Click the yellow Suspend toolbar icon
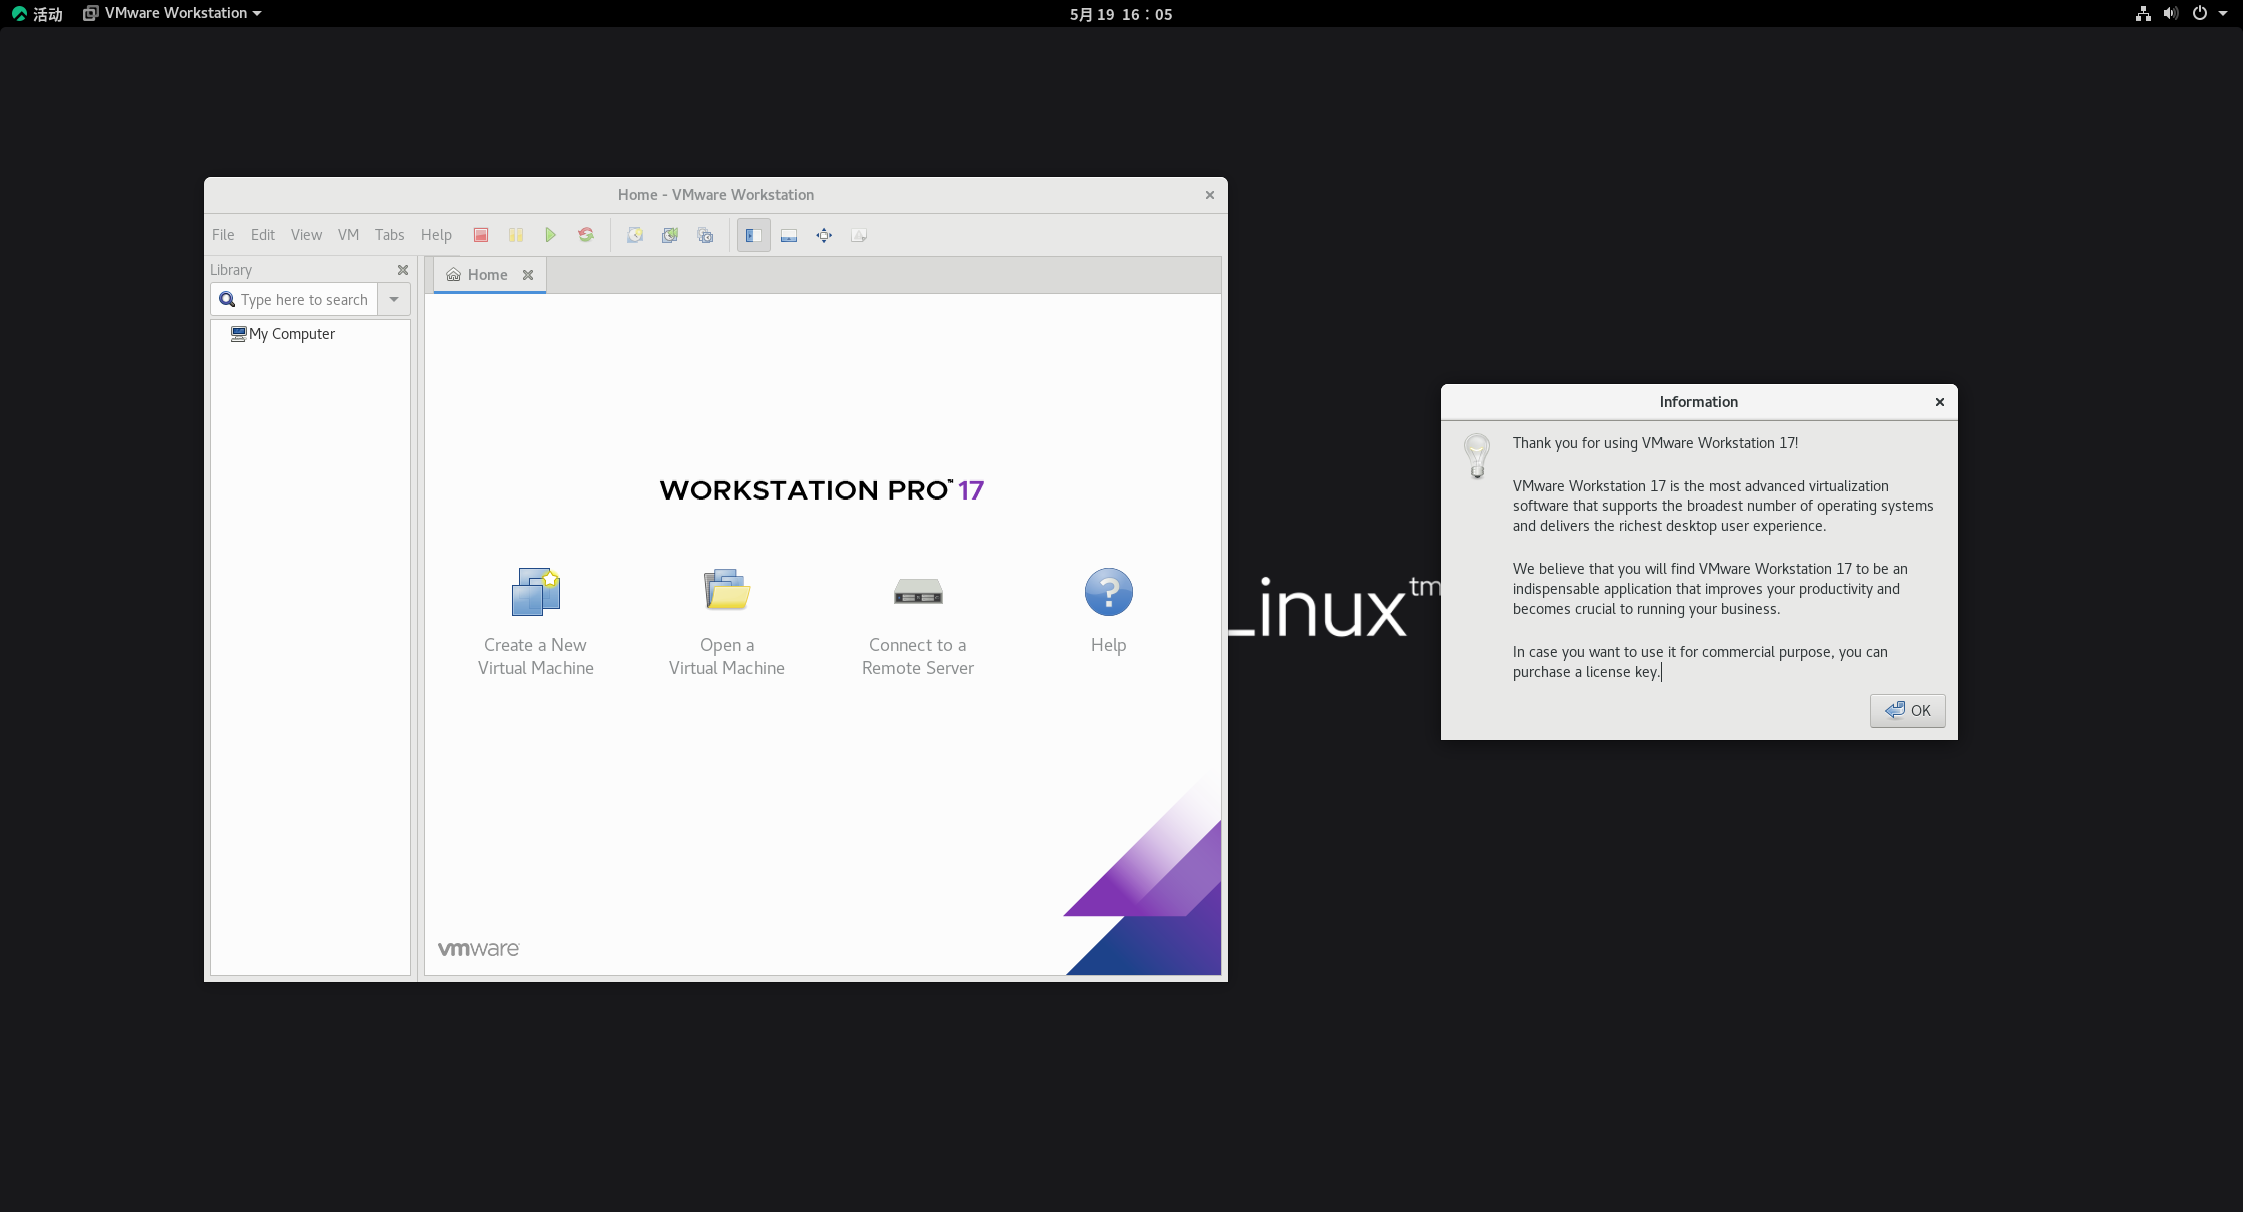The height and width of the screenshot is (1212, 2243). tap(516, 235)
